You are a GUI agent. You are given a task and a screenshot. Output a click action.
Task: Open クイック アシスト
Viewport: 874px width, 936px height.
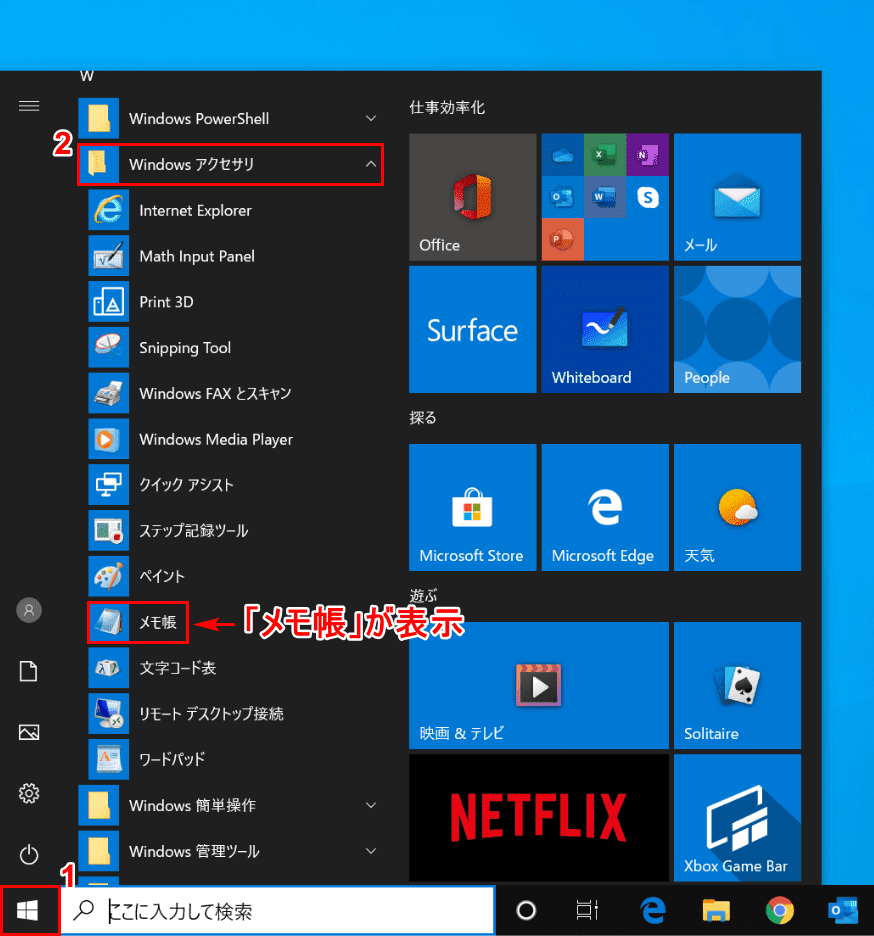233,485
